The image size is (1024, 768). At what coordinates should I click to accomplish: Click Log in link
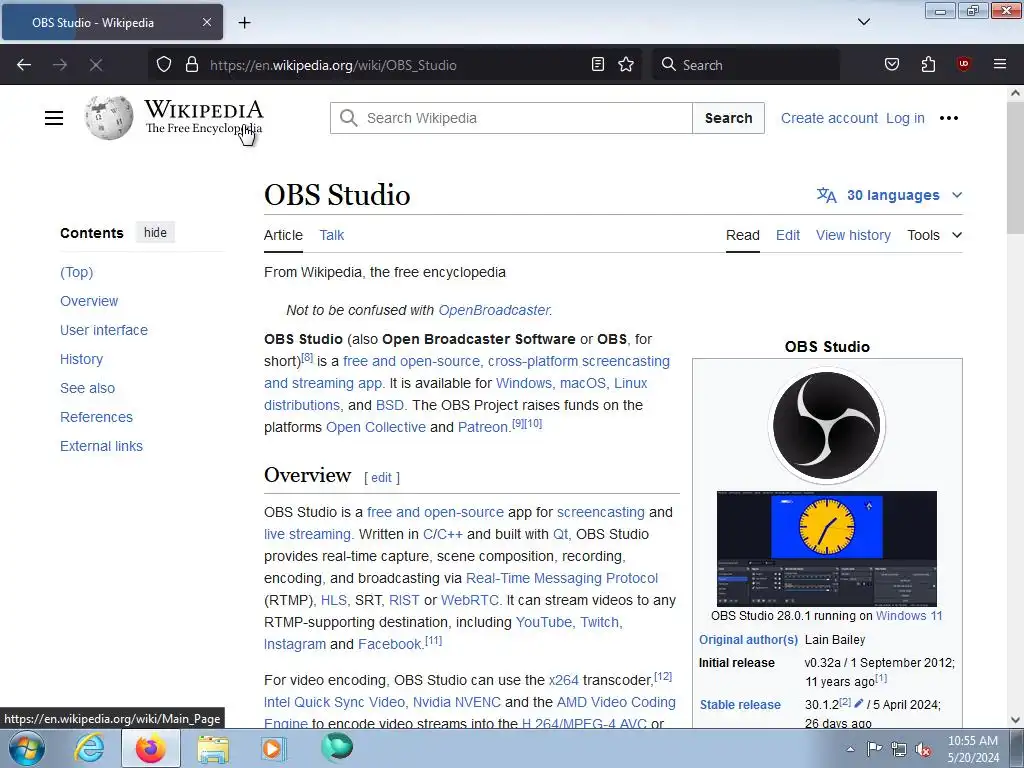click(x=905, y=118)
